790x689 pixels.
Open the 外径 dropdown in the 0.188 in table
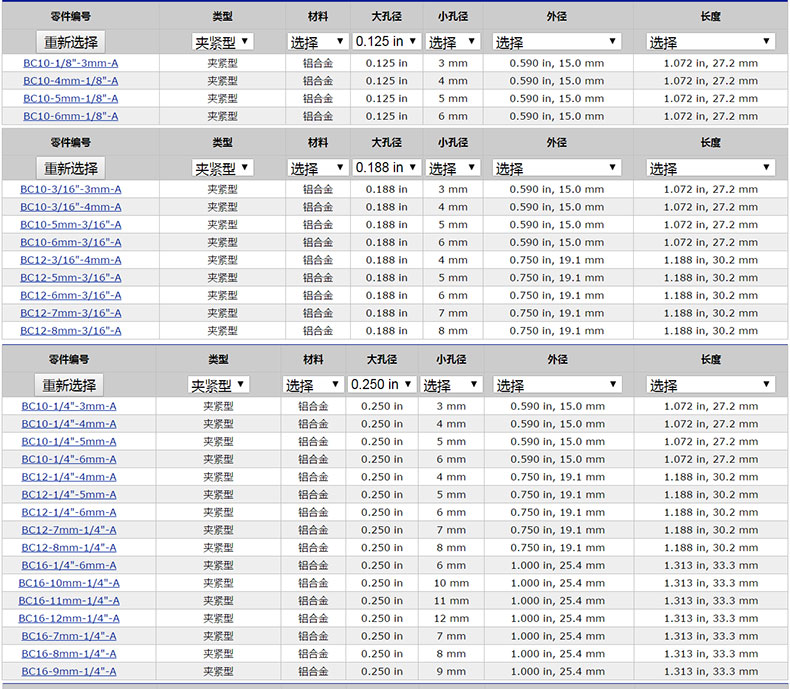click(x=557, y=168)
